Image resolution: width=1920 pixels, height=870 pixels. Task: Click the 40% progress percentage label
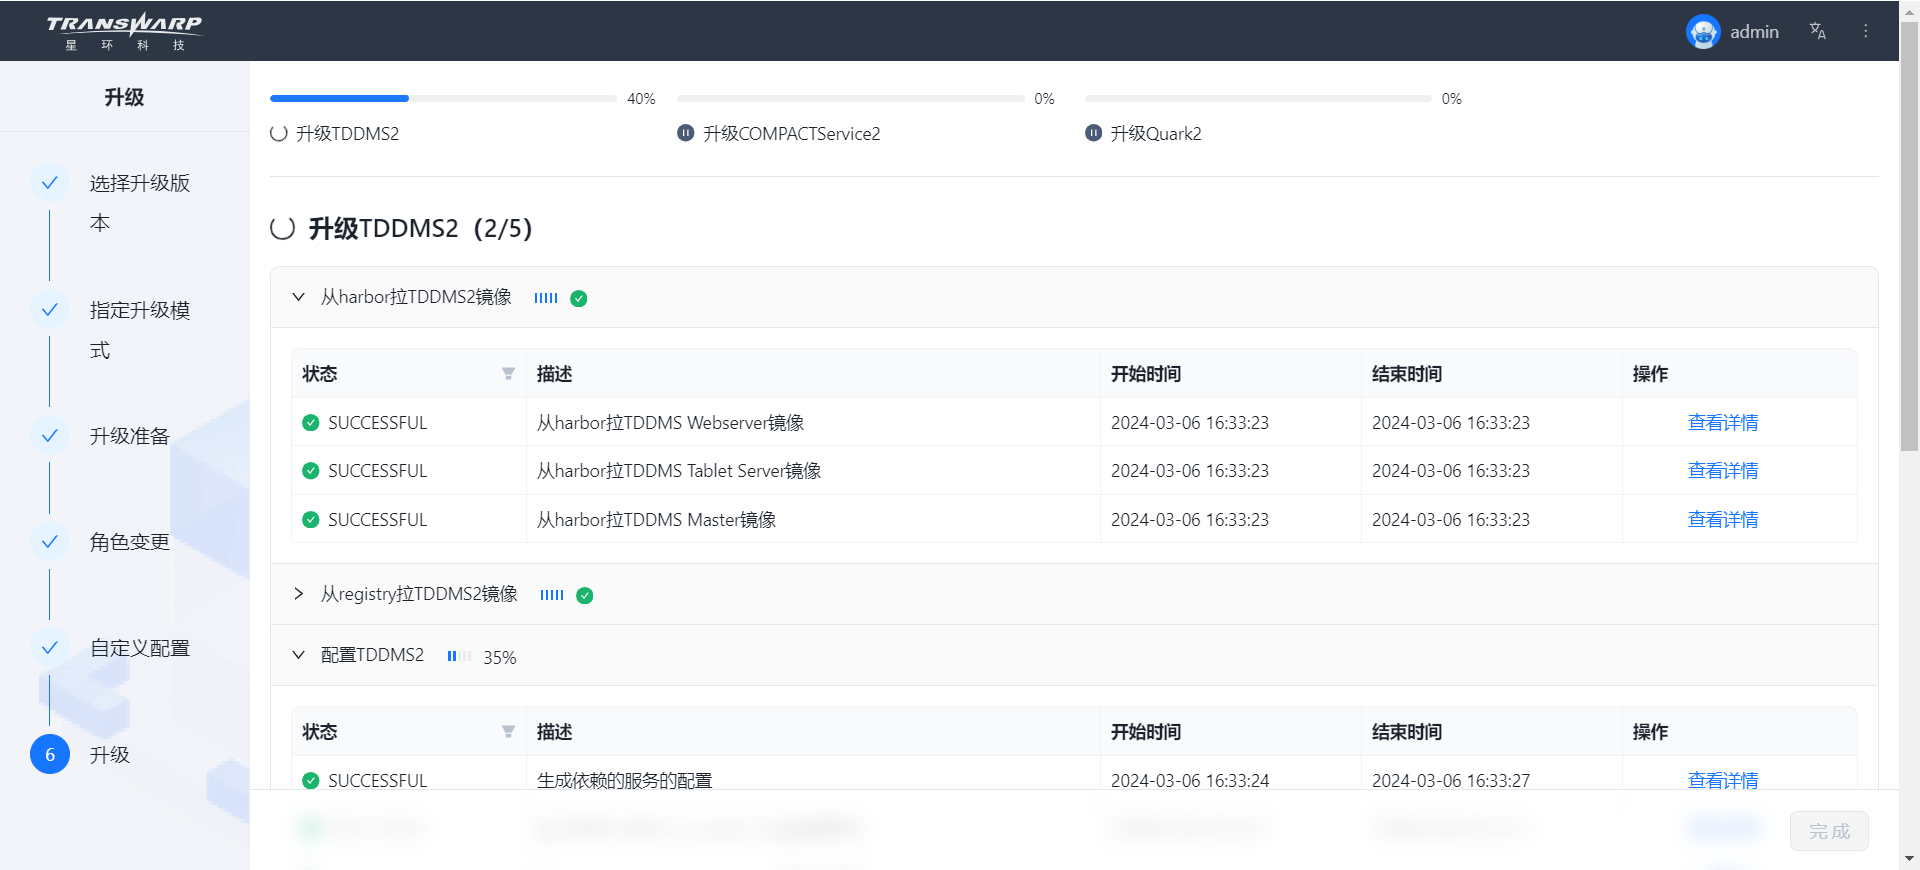641,98
